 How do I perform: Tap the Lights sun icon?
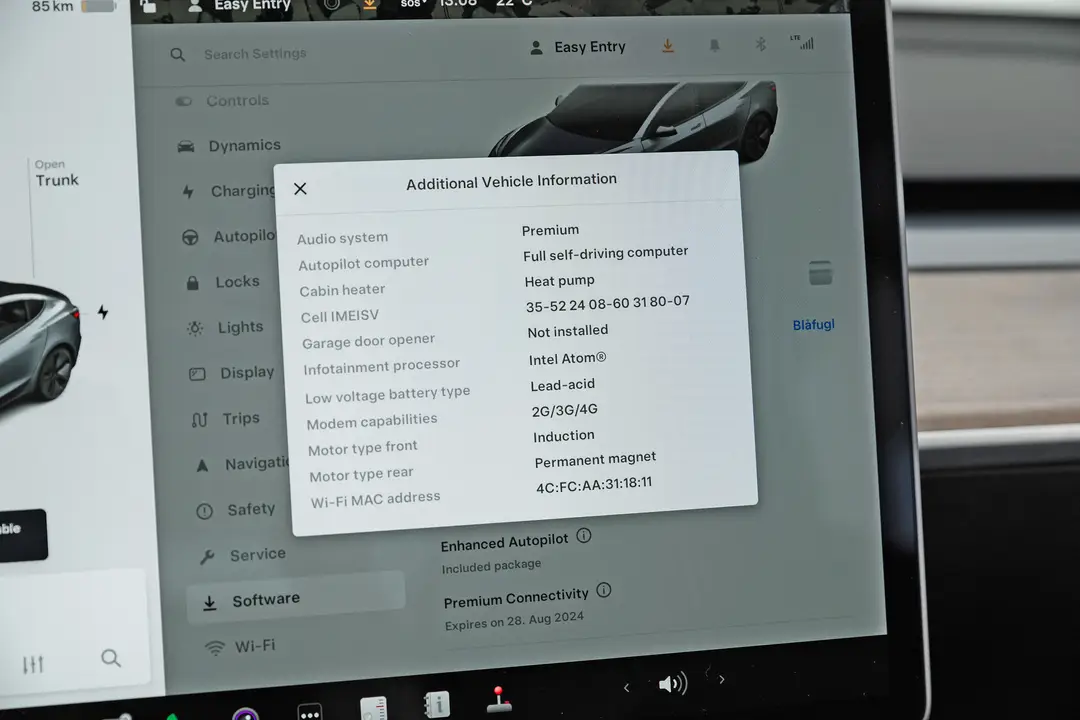pyautogui.click(x=195, y=329)
